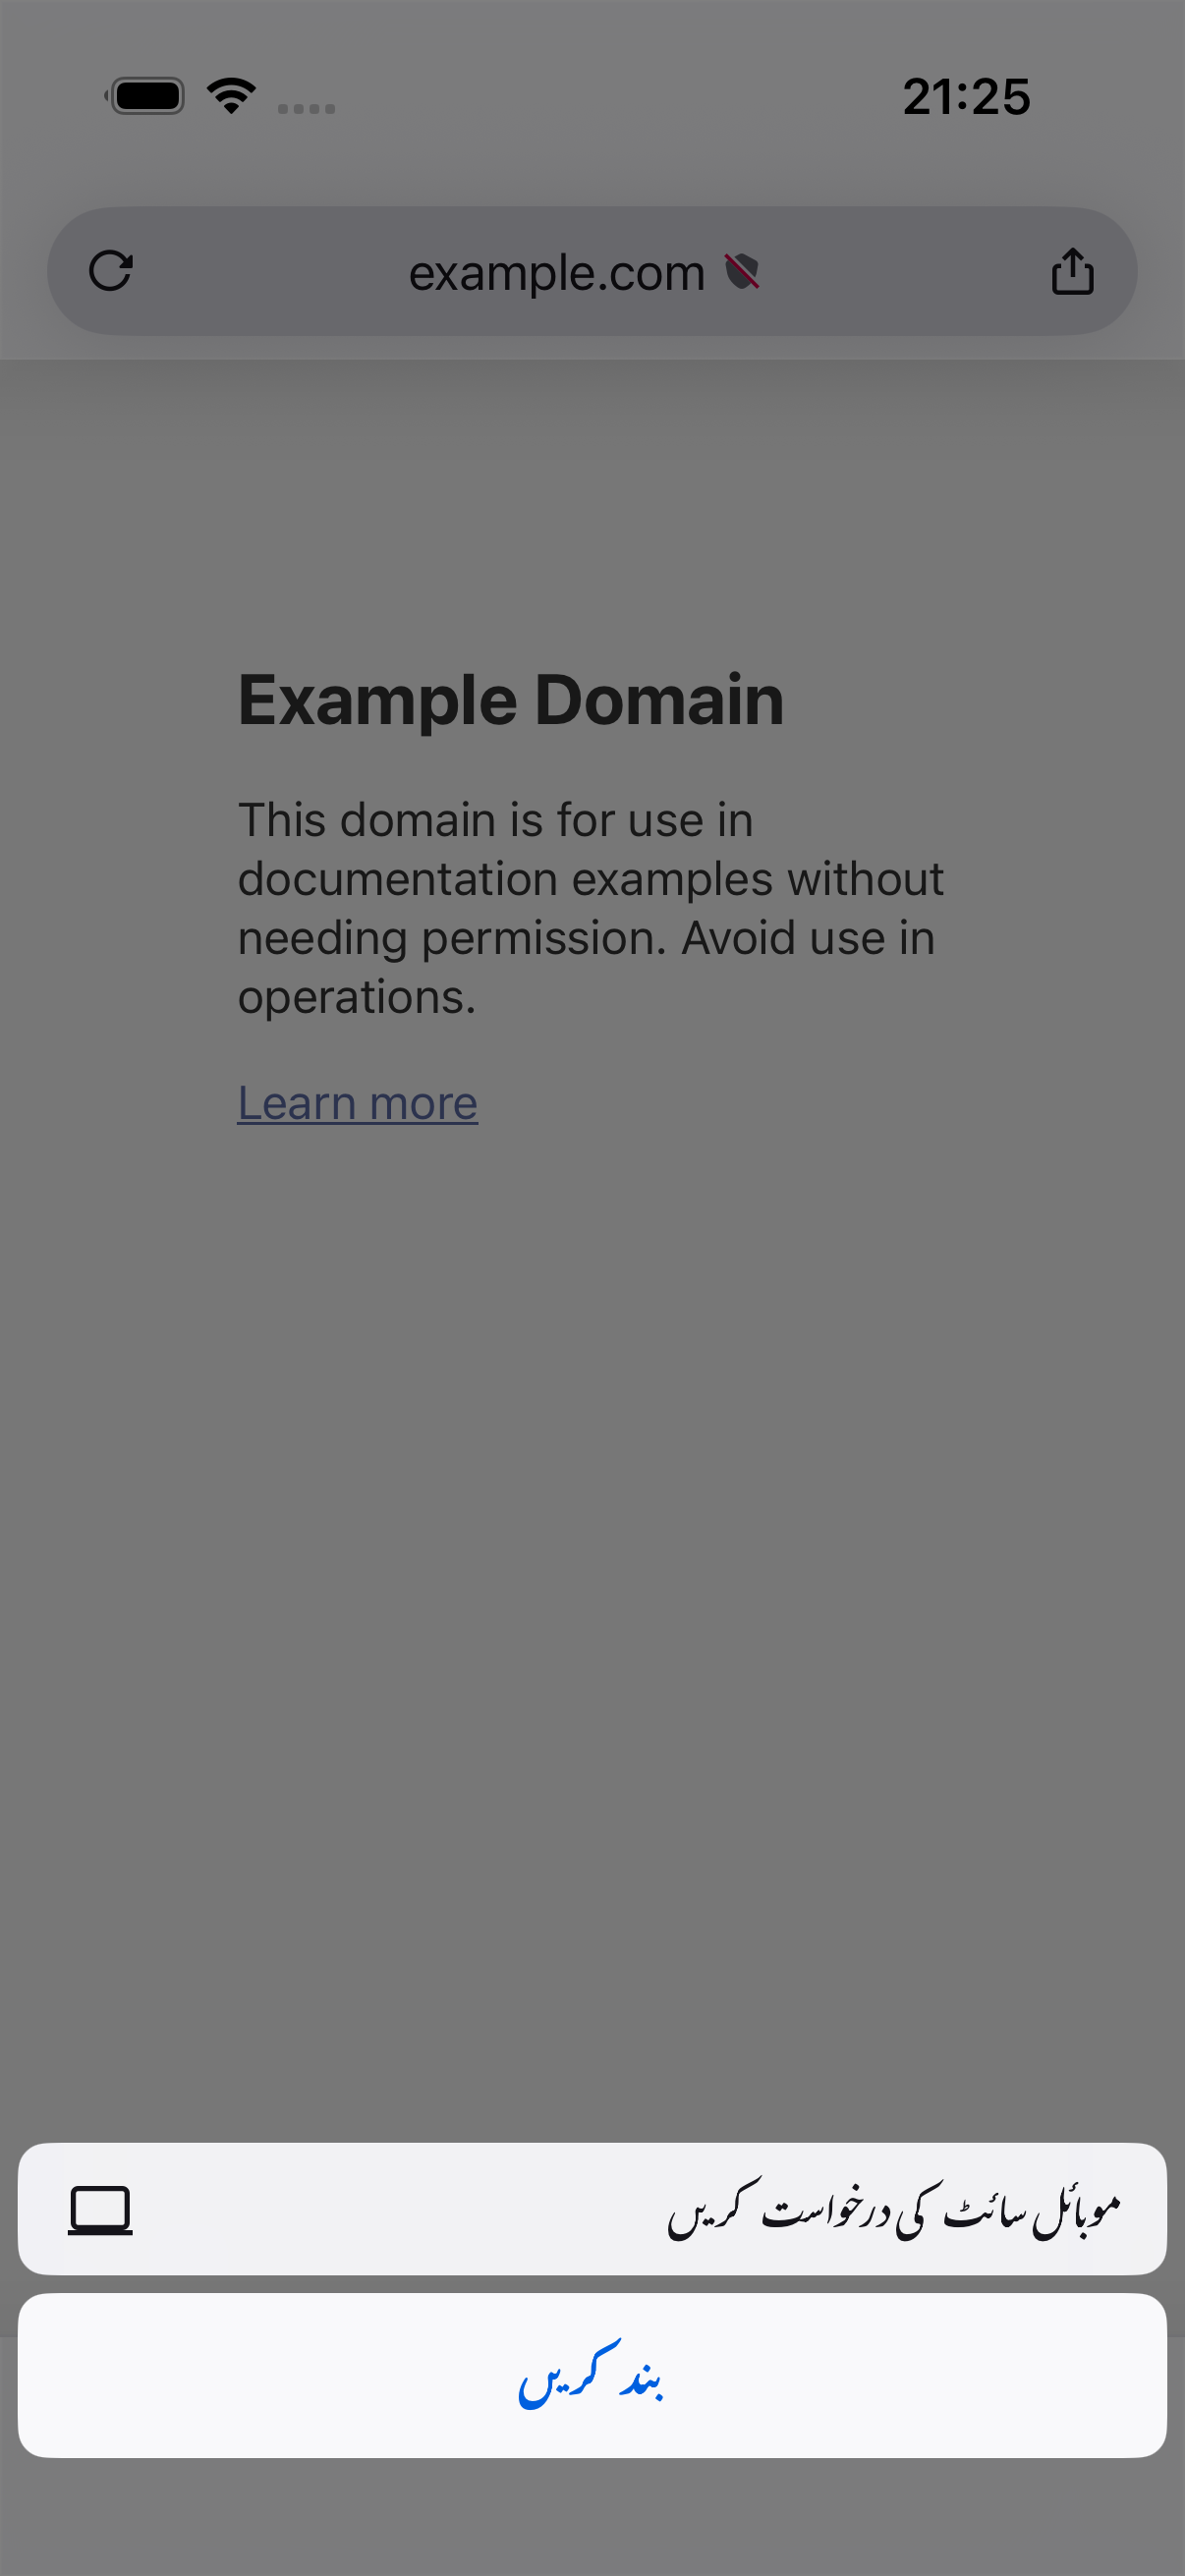Open the share sheet icon in the address bar
Screen dimensions: 1185x2576
[x=1072, y=271]
